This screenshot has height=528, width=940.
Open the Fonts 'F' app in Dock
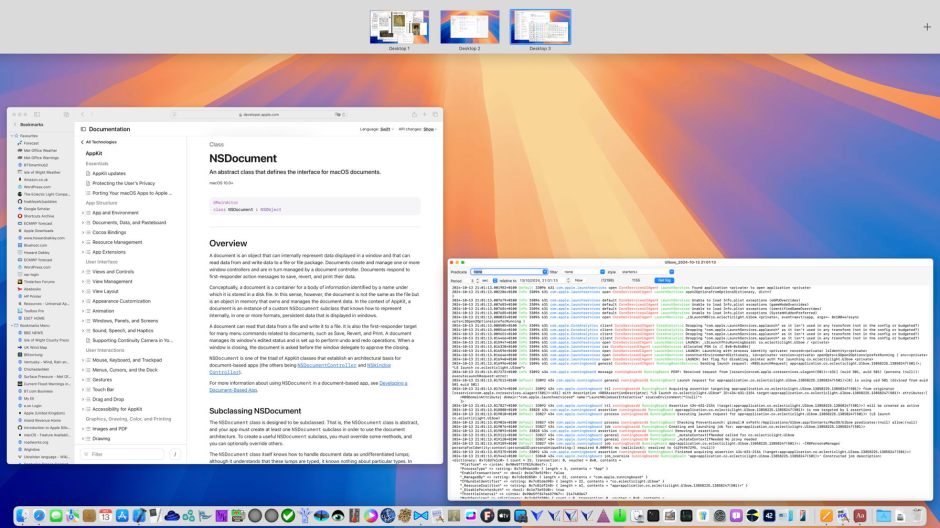487,515
